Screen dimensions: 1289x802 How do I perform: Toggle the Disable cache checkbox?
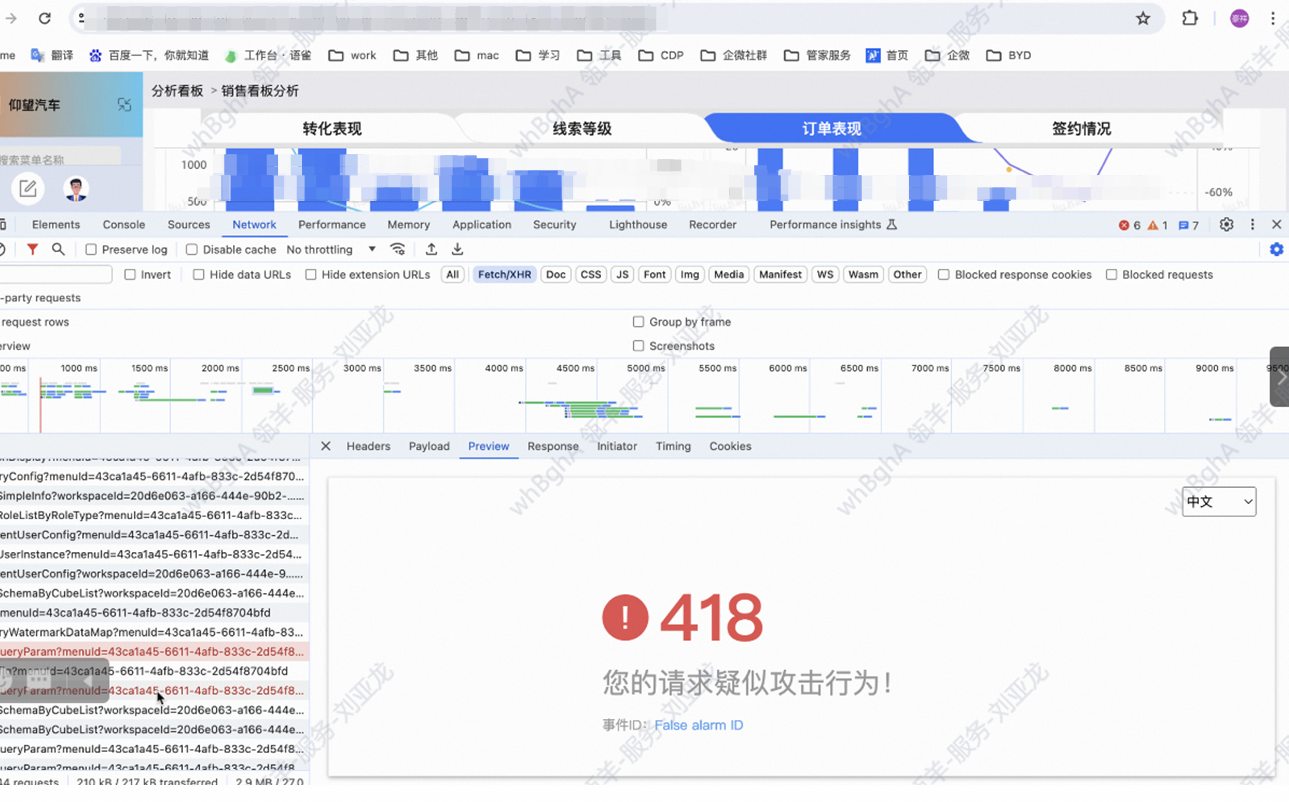[192, 250]
